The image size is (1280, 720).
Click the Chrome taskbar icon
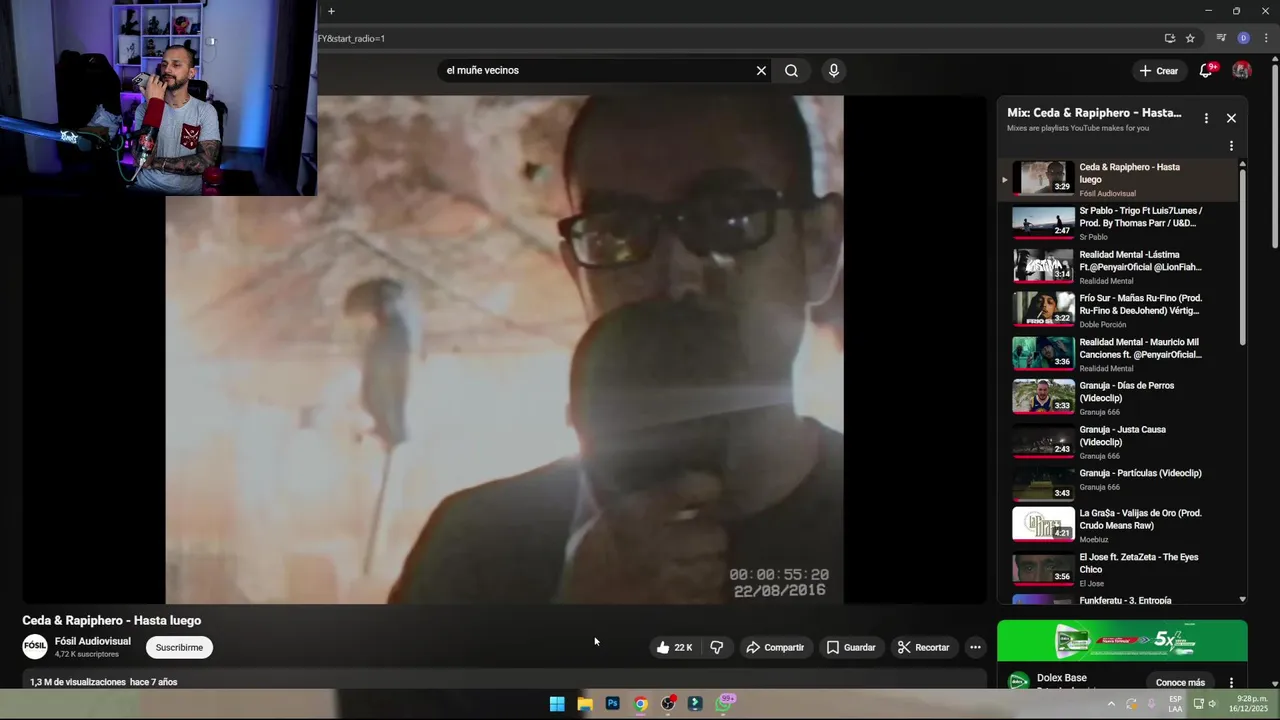(x=641, y=704)
